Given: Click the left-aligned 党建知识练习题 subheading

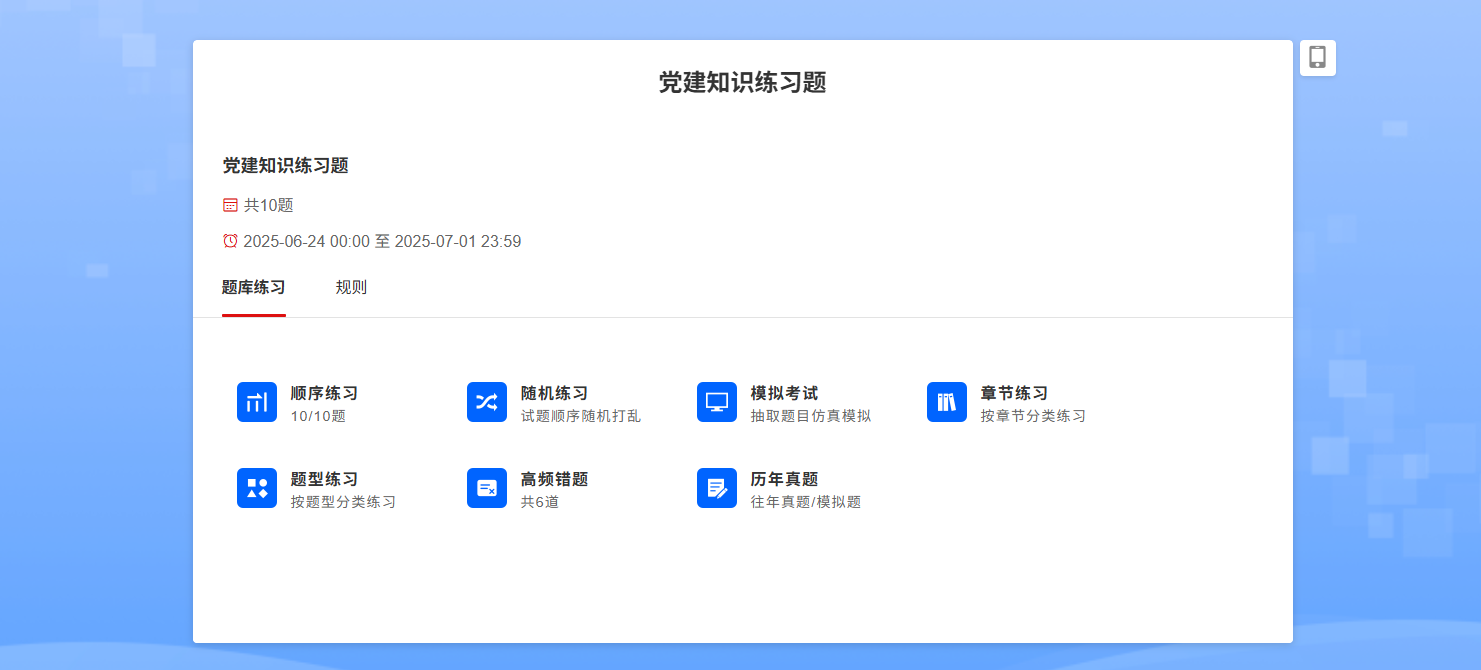Looking at the screenshot, I should 285,166.
